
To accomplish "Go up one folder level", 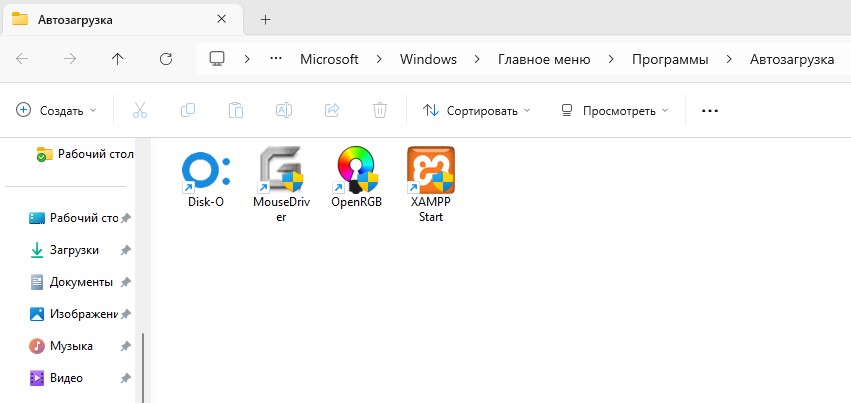I will click(118, 59).
